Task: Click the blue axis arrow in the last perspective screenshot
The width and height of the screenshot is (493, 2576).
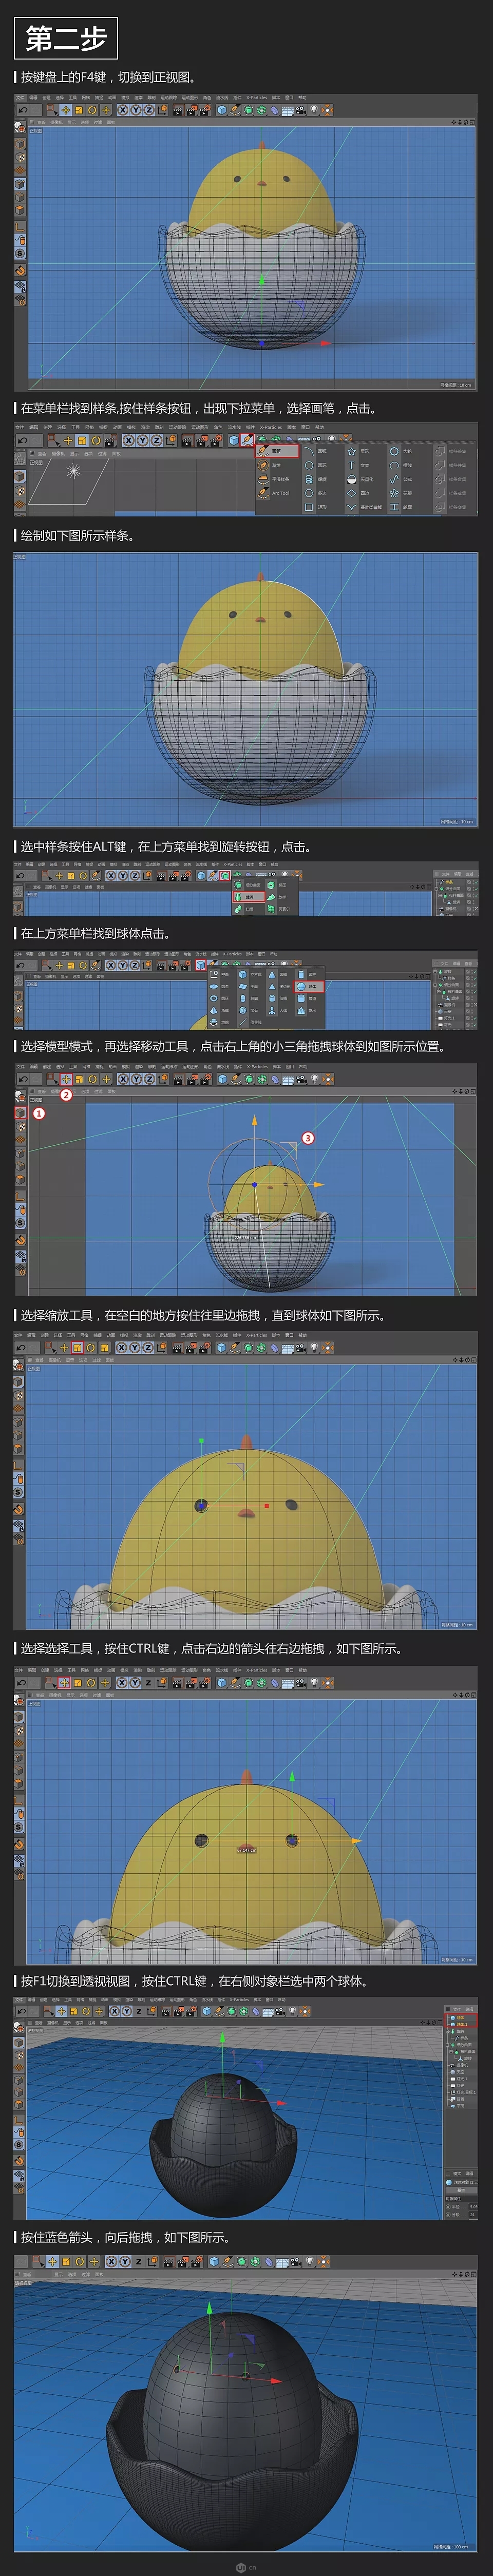Action: point(231,2355)
